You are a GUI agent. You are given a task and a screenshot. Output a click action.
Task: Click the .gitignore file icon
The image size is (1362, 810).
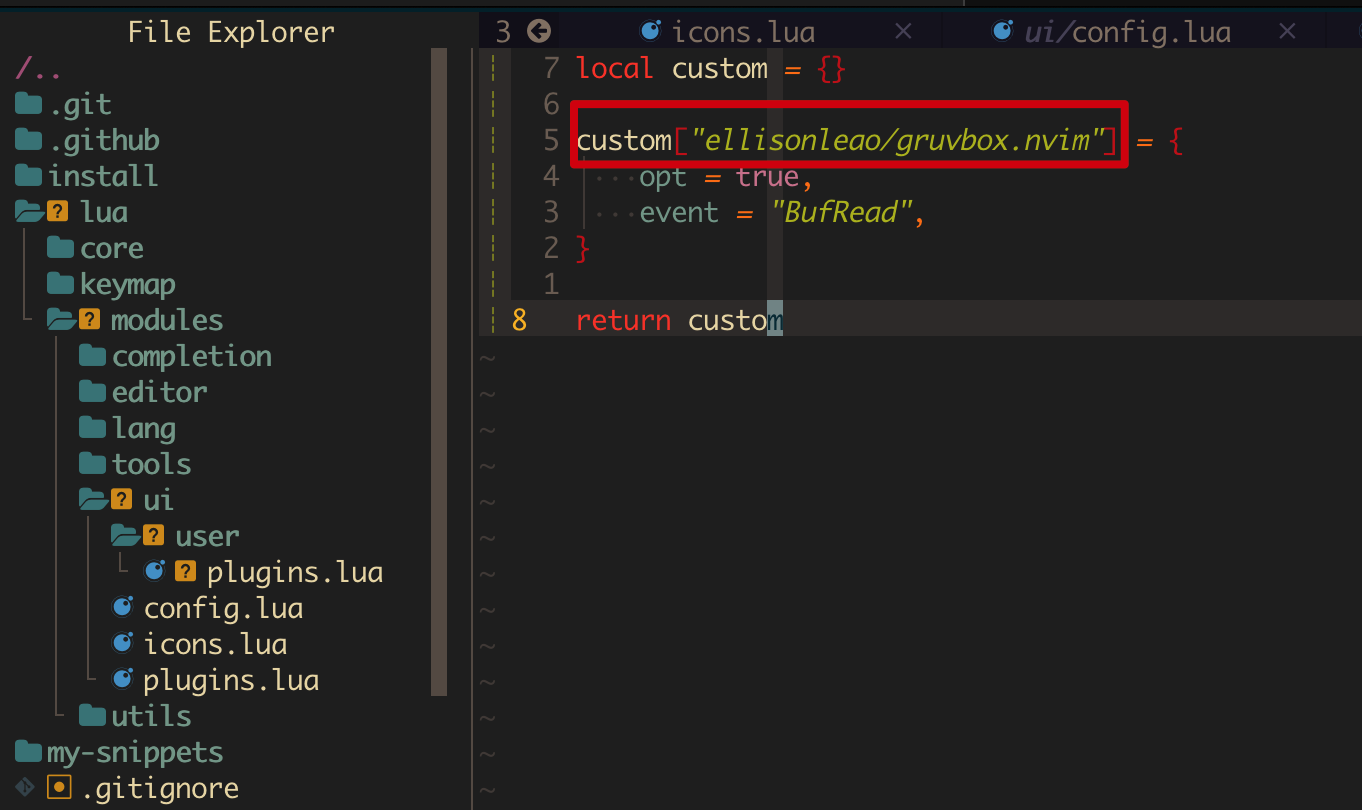click(59, 787)
